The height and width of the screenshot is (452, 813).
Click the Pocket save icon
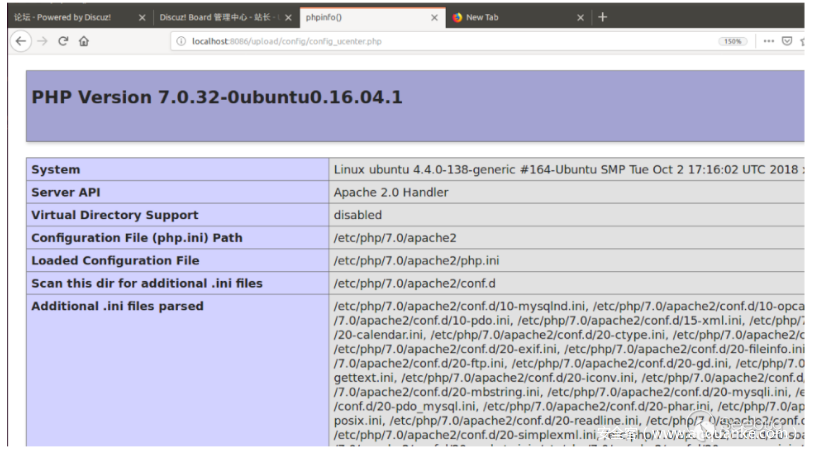click(x=787, y=41)
